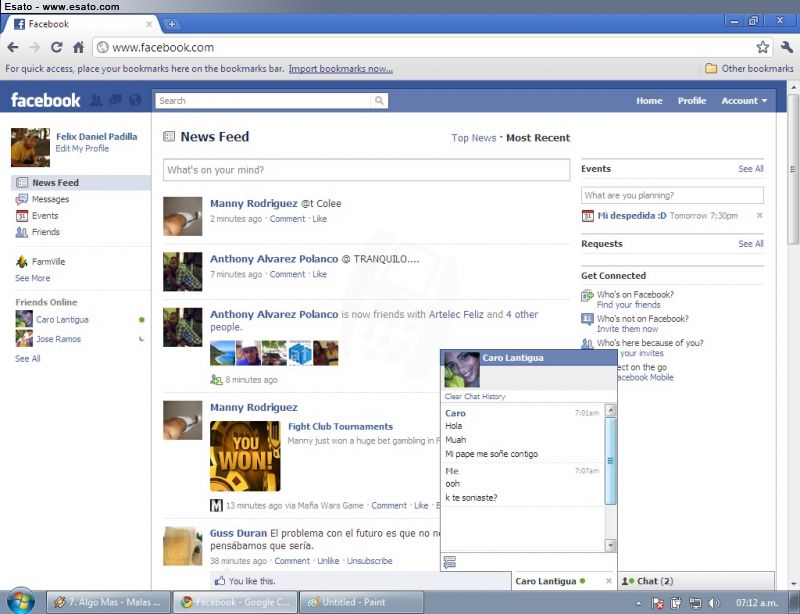Click the chat message input icon
This screenshot has height=614, width=800.
449,562
